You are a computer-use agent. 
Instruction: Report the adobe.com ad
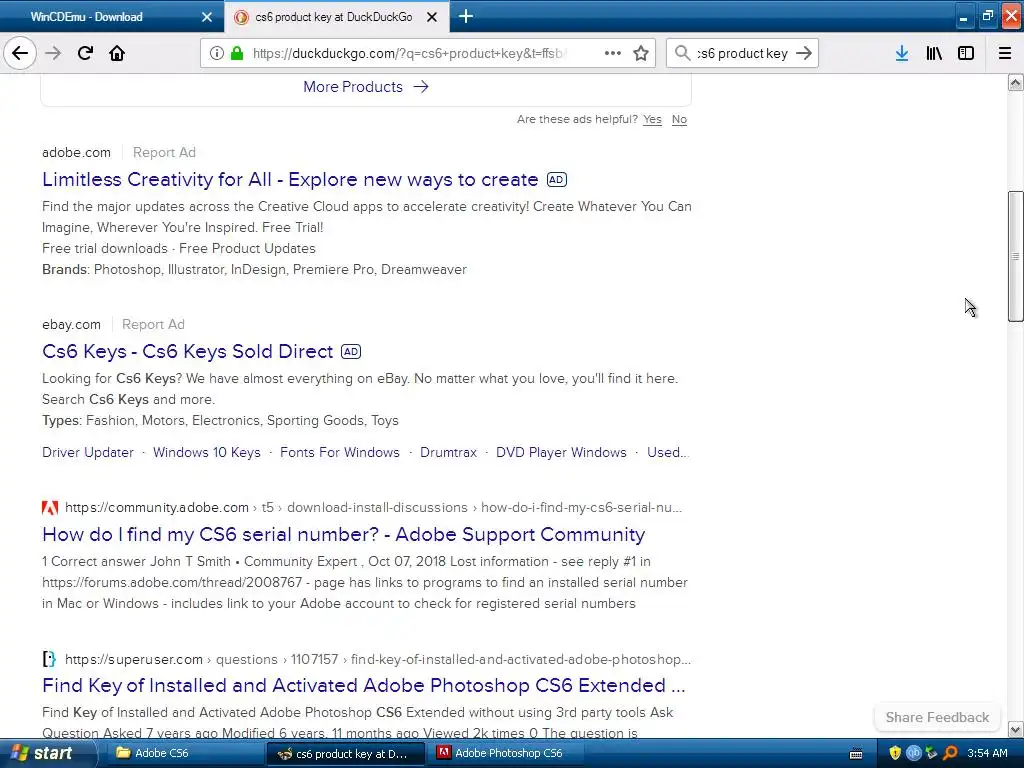pyautogui.click(x=164, y=152)
